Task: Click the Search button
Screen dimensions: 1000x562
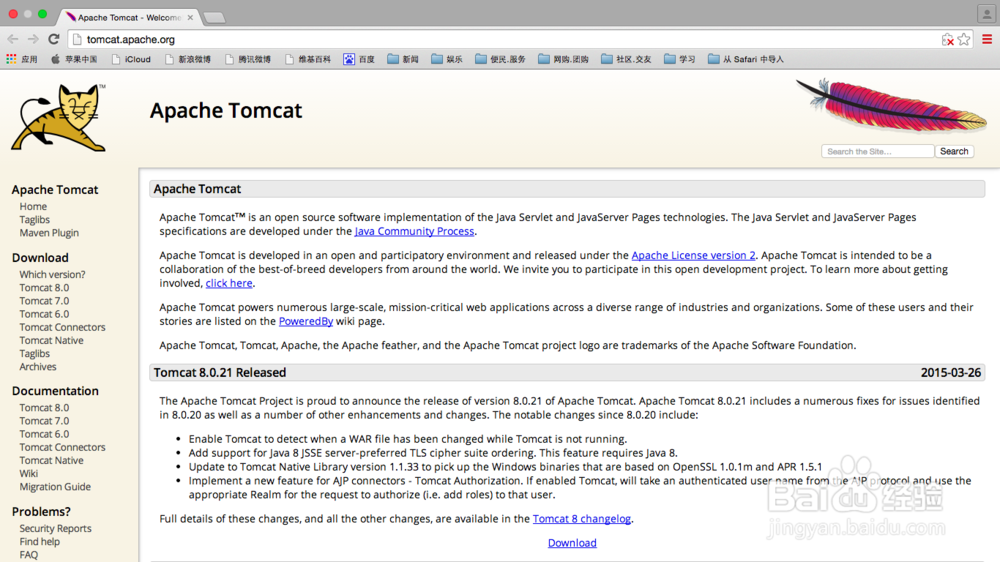Action: coord(954,151)
